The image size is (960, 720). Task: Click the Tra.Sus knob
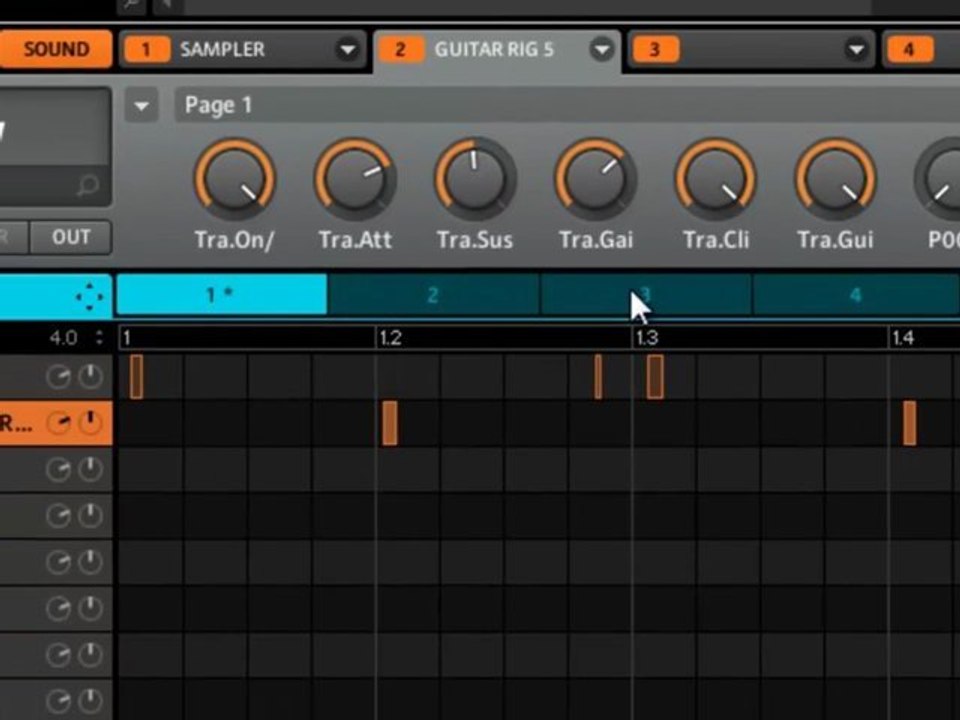(475, 179)
